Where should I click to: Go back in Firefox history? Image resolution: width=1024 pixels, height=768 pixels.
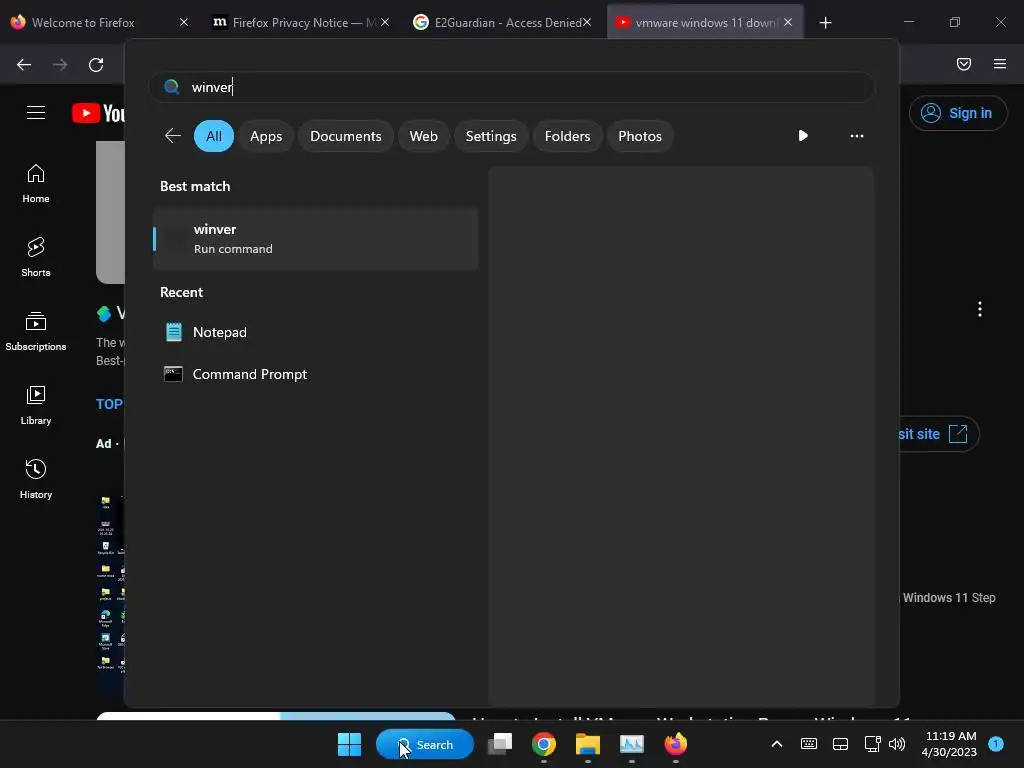[x=24, y=64]
